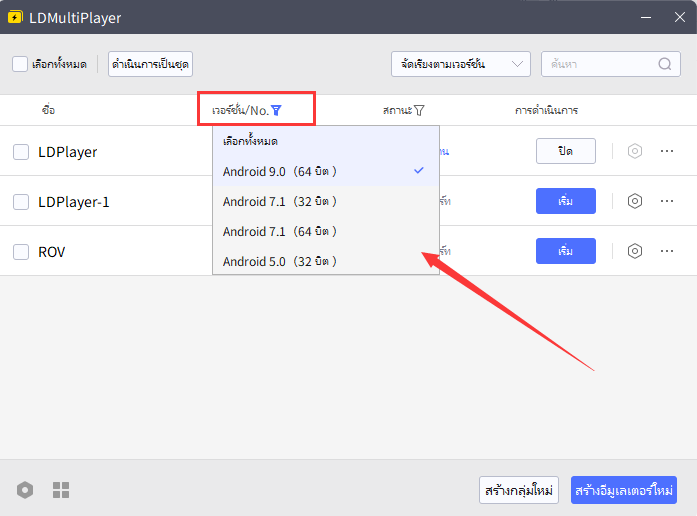697x516 pixels.
Task: Click the operations column header
Action: pyautogui.click(x=546, y=110)
